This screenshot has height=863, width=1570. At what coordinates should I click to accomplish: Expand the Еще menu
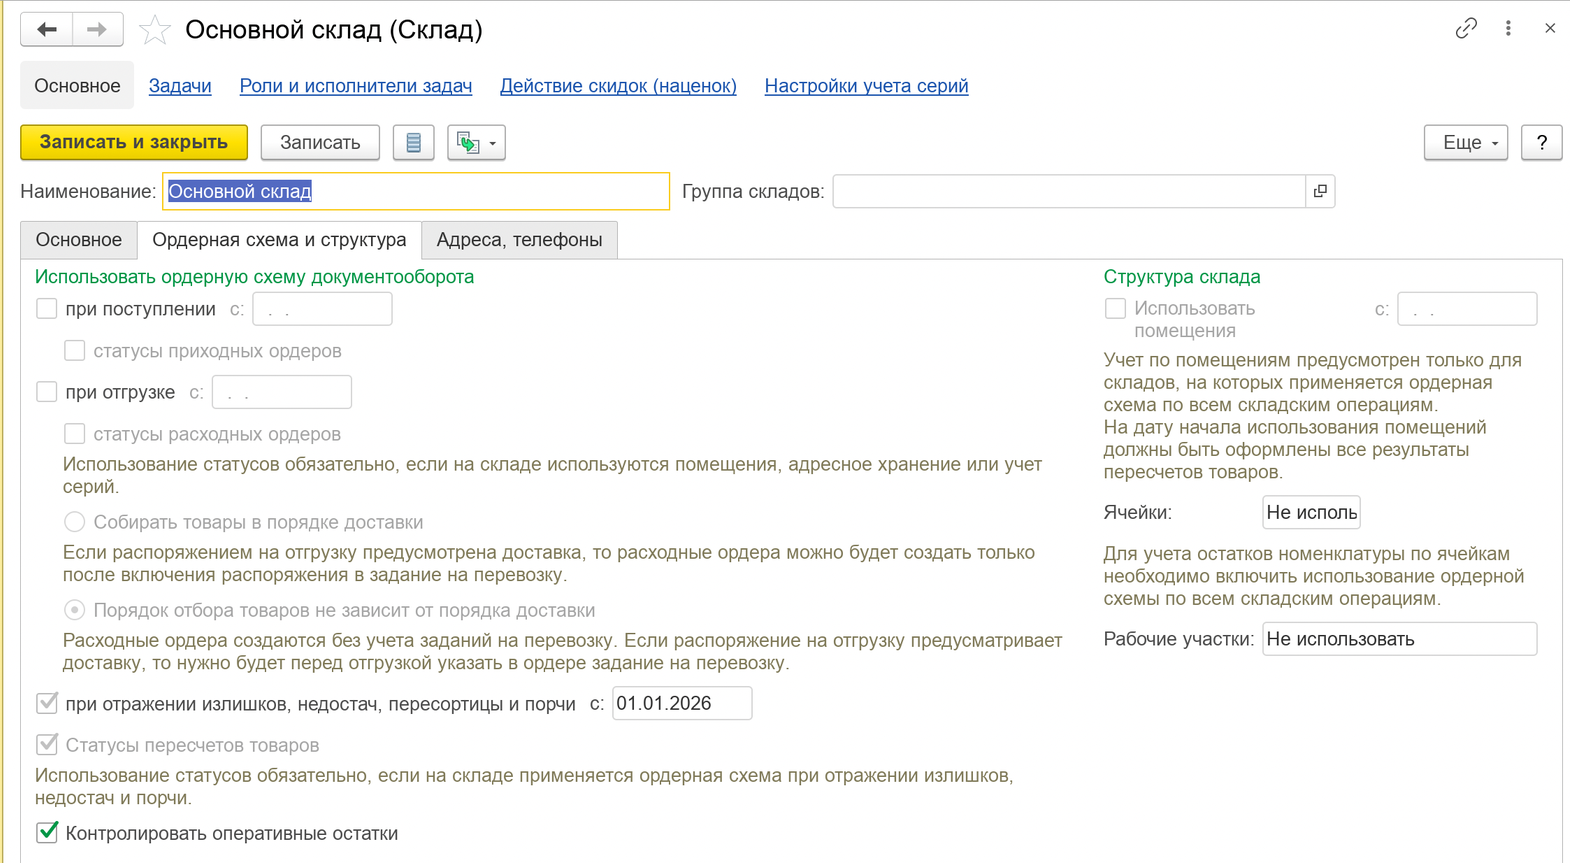tap(1465, 143)
